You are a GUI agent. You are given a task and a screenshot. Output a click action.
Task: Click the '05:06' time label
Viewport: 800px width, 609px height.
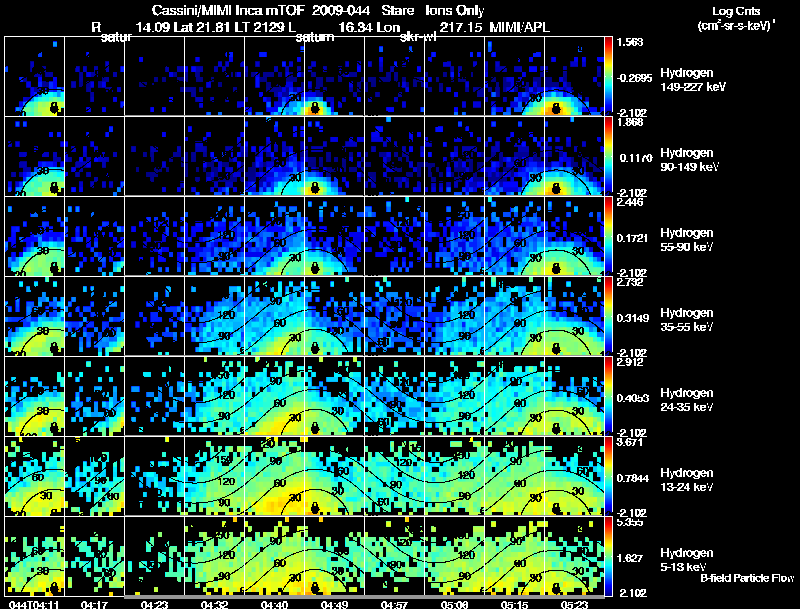pyautogui.click(x=455, y=604)
